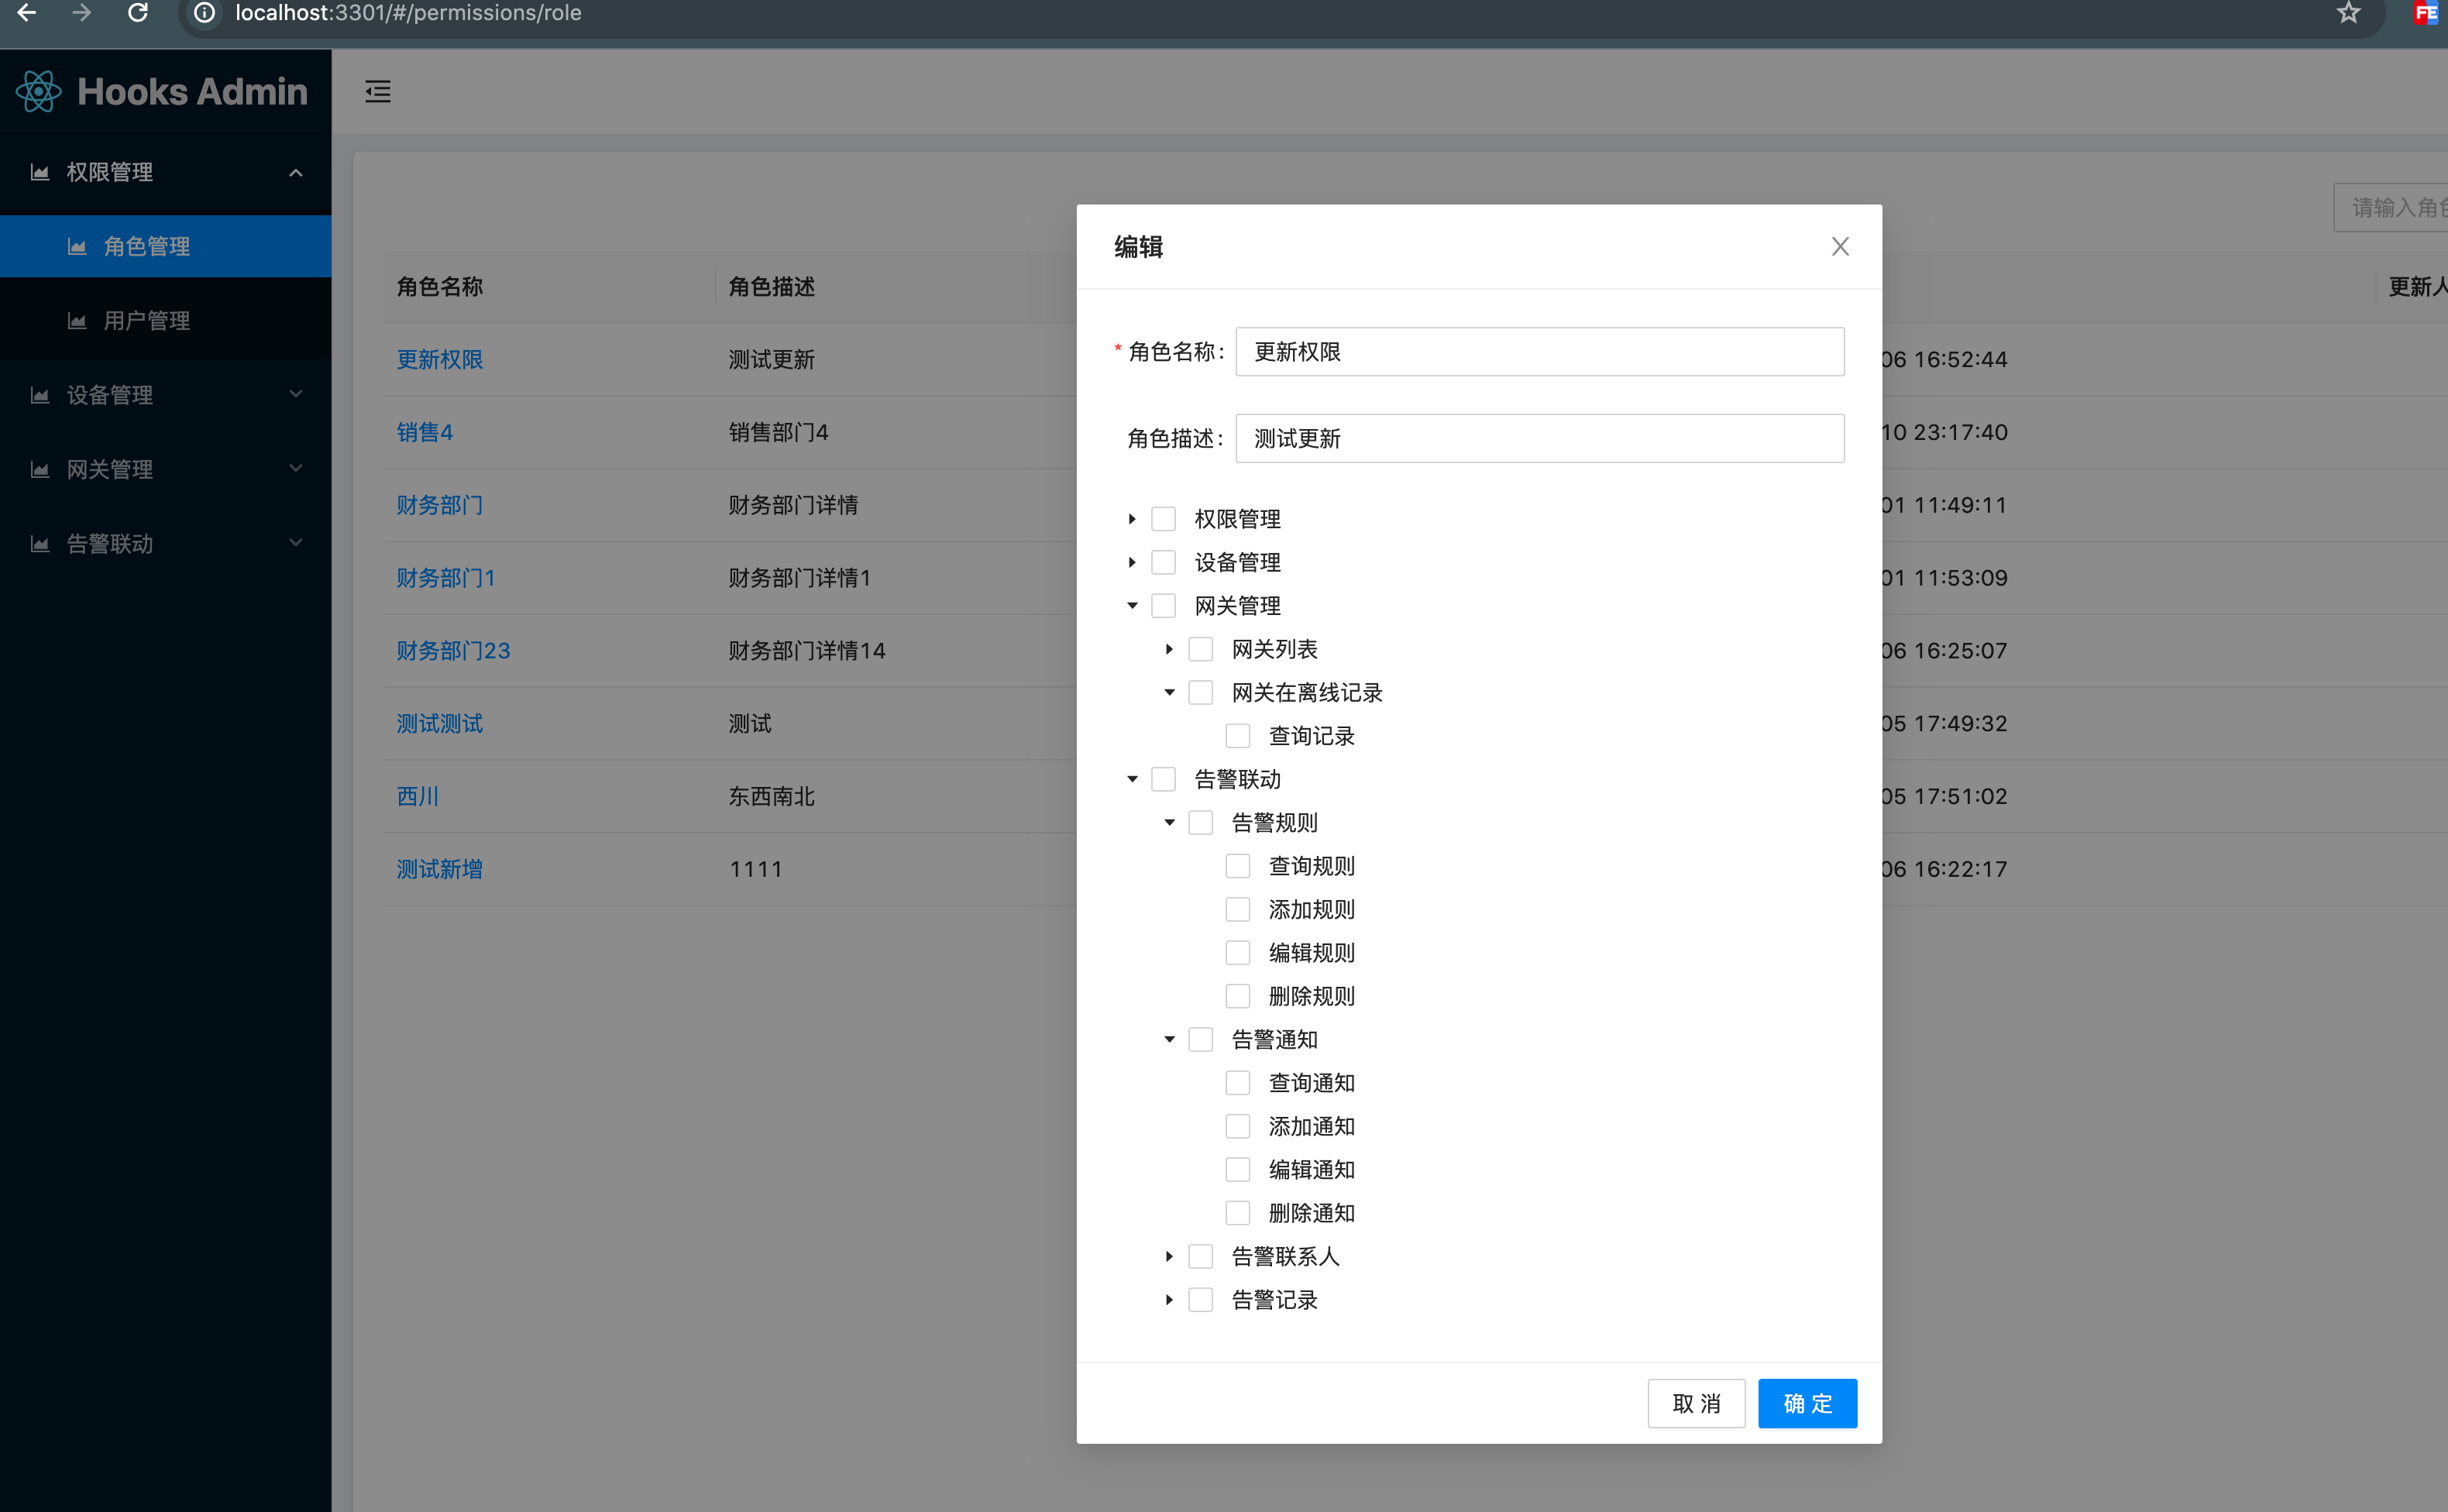This screenshot has width=2448, height=1512.
Task: Check the 添加通知 checkbox
Action: (x=1238, y=1126)
